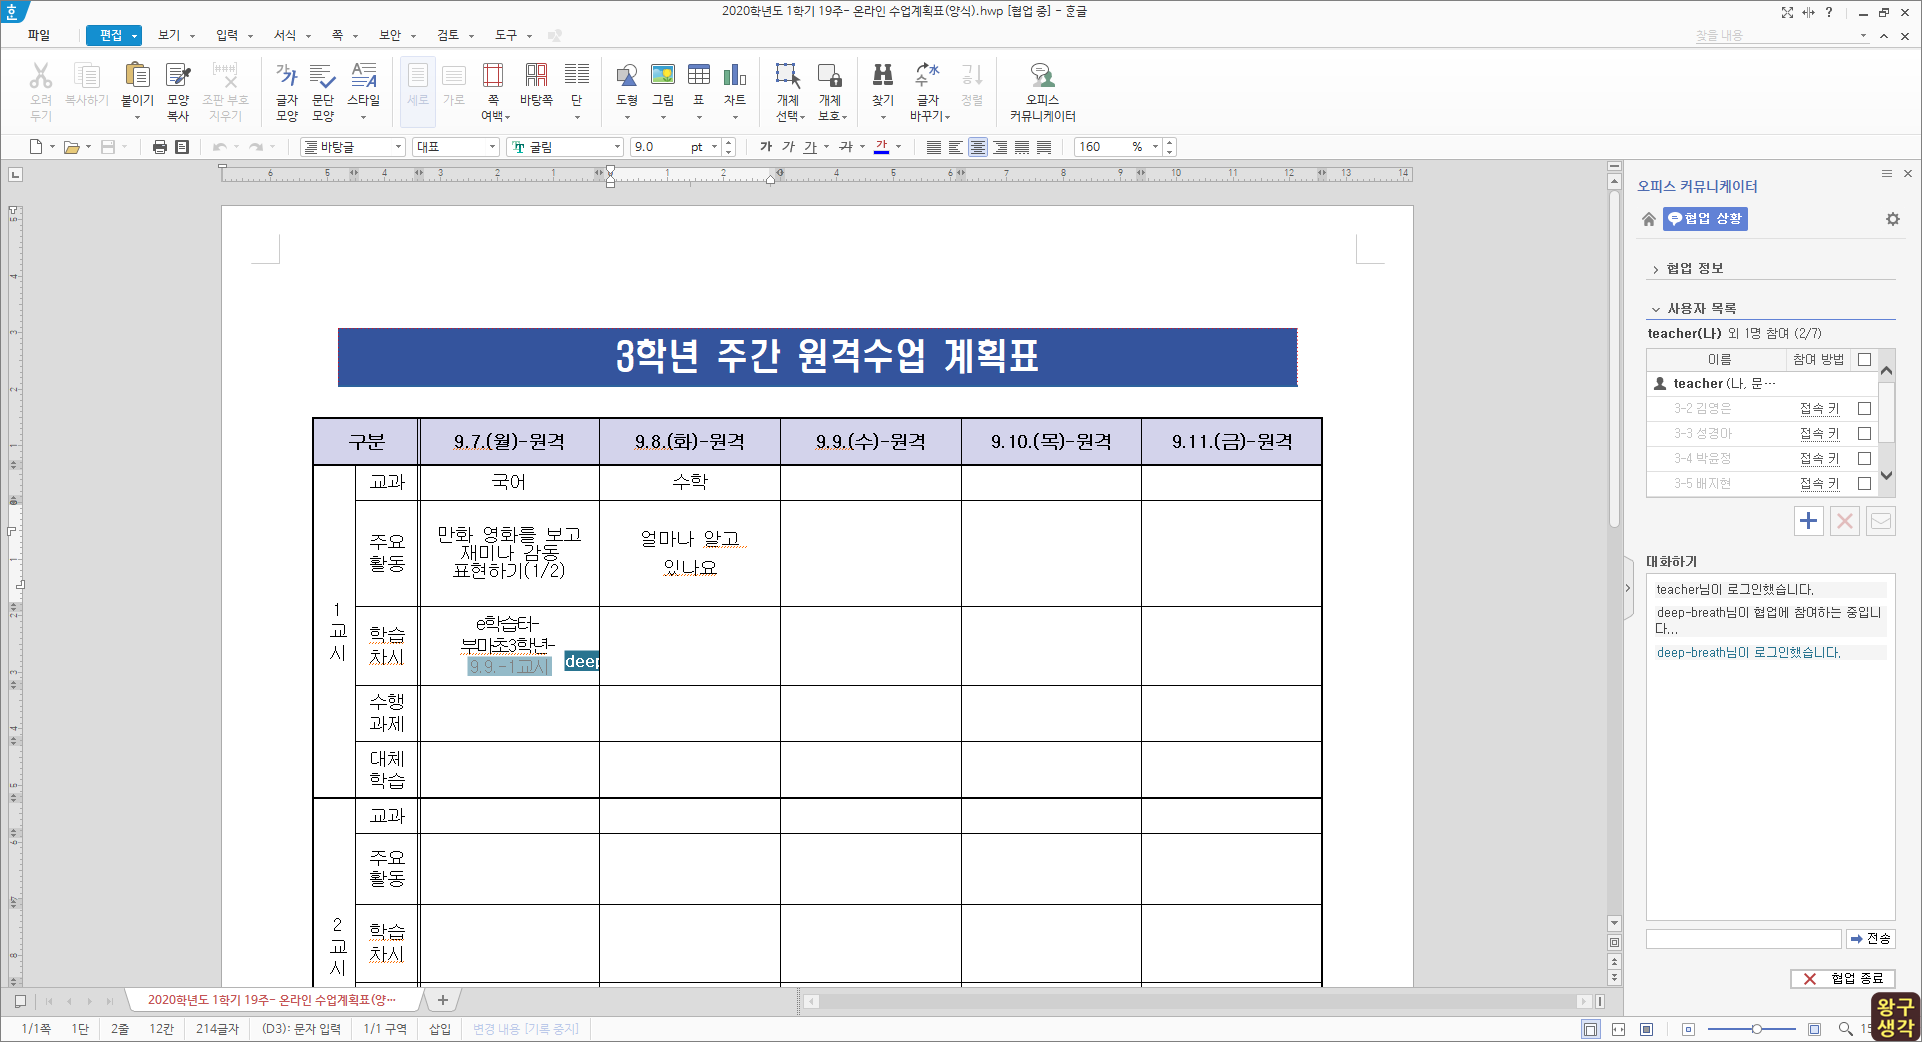1922x1042 pixels.
Task: Click the 전송 send button
Action: pyautogui.click(x=1871, y=939)
